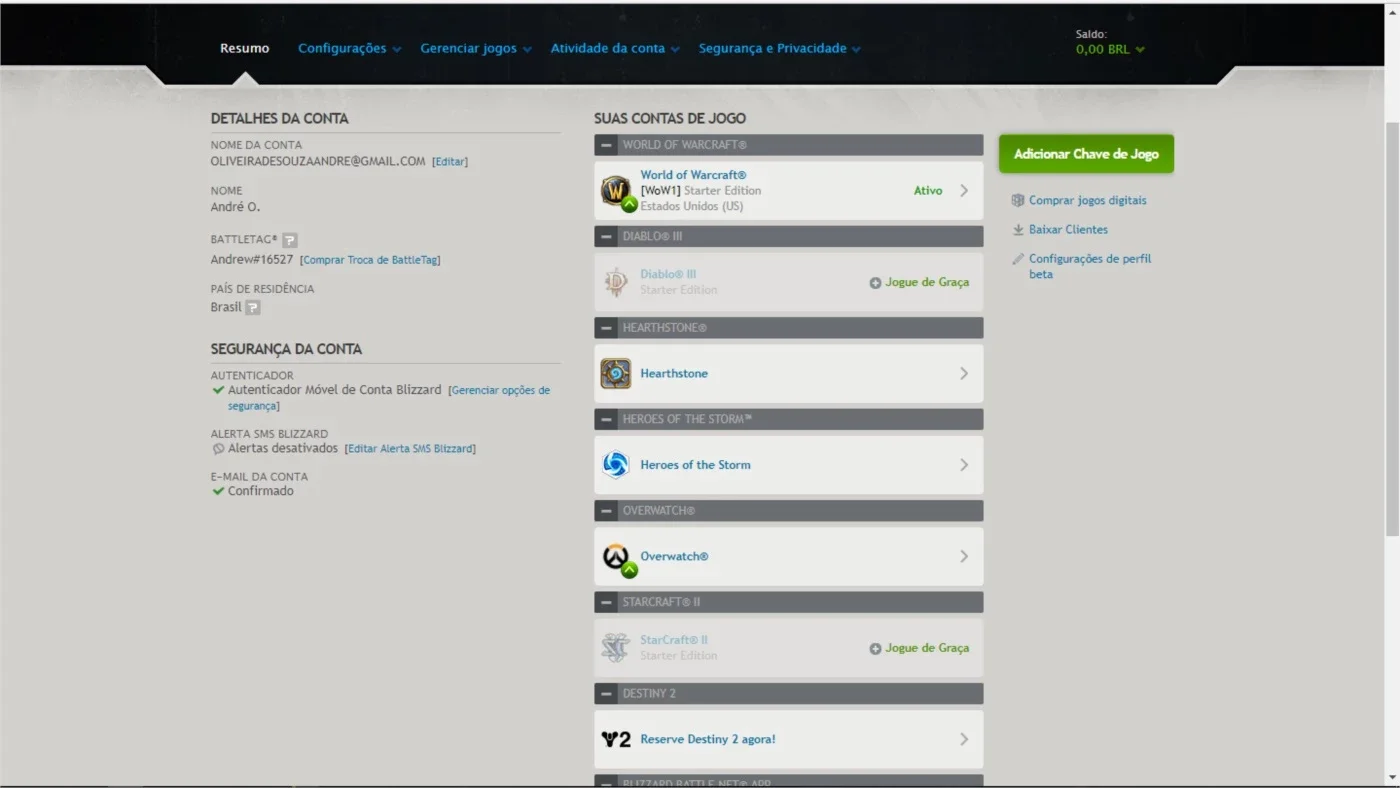The width and height of the screenshot is (1400, 788).
Task: Click Reserve Destiny 2 agora! link
Action: pyautogui.click(x=708, y=740)
